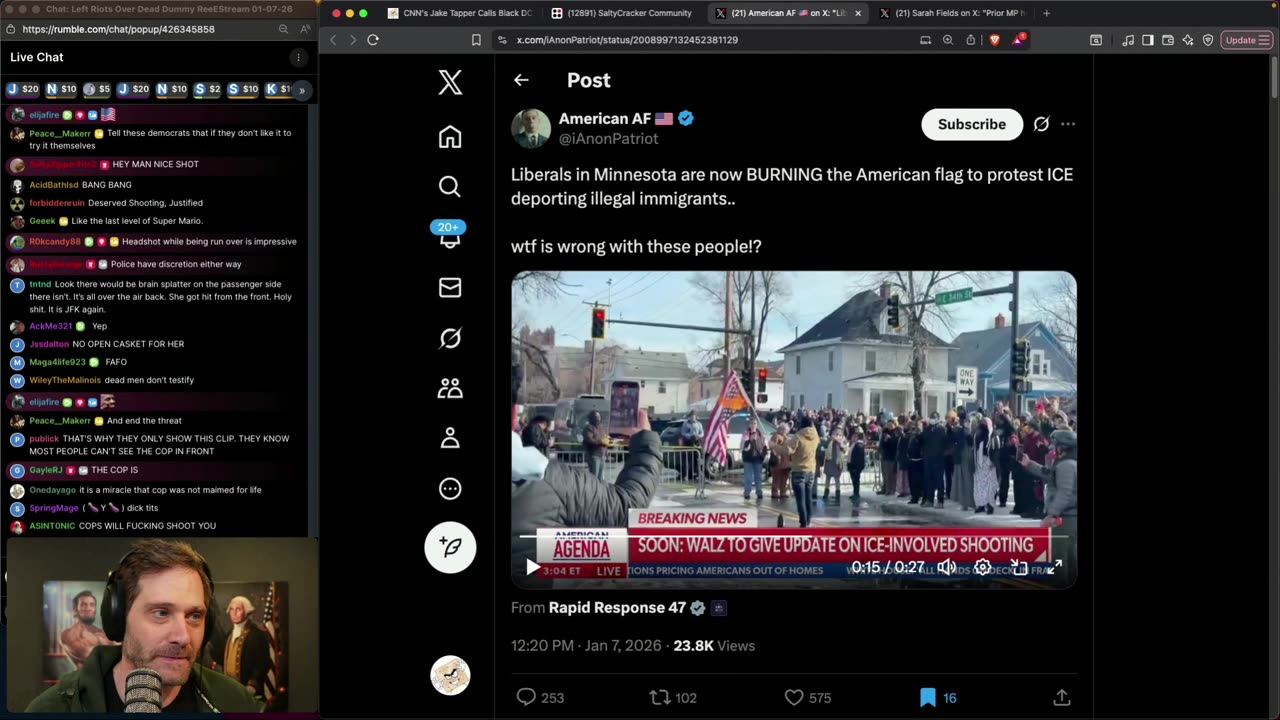The image size is (1280, 720).
Task: Open post options three-dot menu
Action: 1068,124
